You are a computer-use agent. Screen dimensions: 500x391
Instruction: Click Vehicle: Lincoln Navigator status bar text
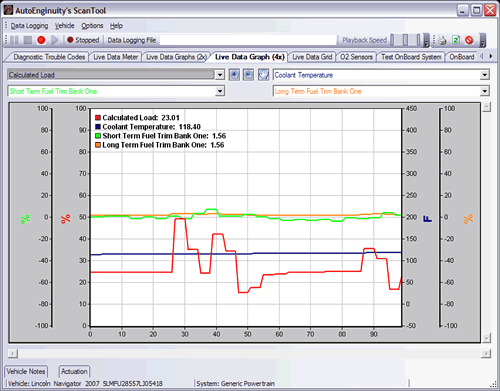pos(85,383)
